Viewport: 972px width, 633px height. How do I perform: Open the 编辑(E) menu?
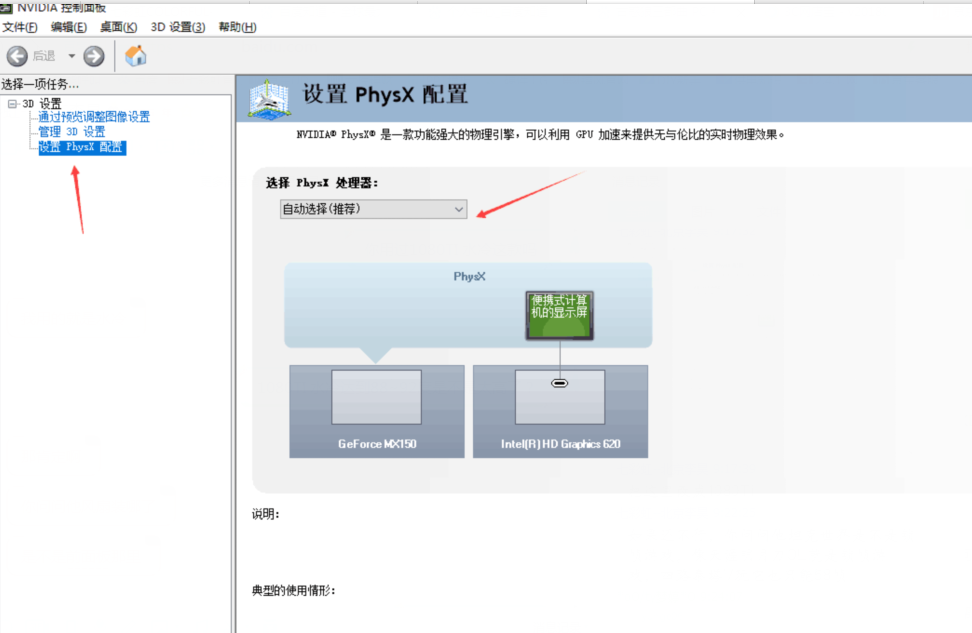tap(69, 27)
